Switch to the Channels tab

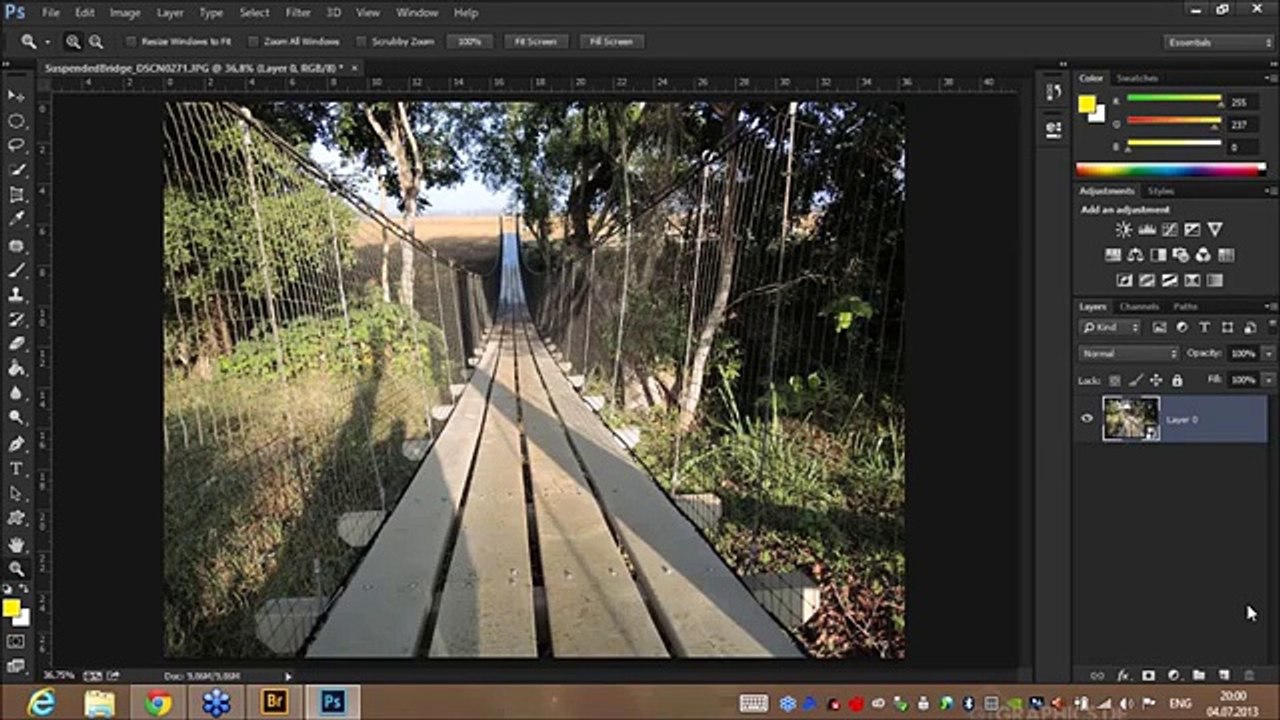point(1139,307)
